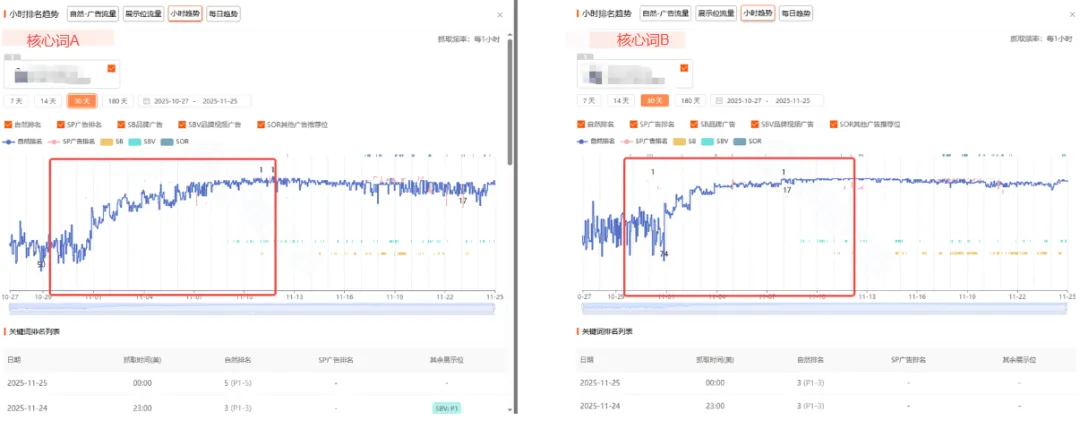
Task: Choose 180天 range in 核心词A panel
Action: point(118,101)
